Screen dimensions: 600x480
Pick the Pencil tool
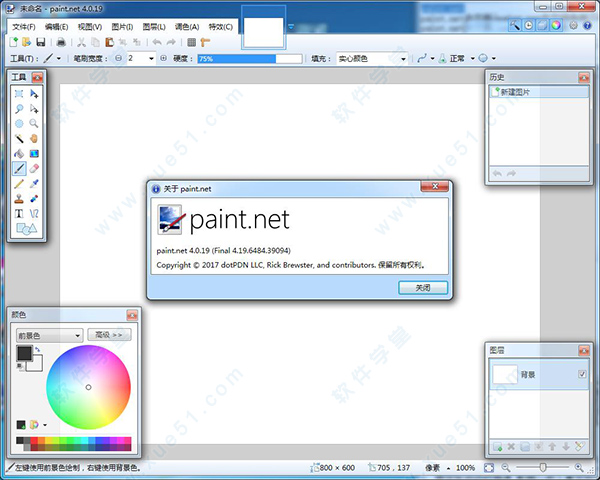point(19,184)
